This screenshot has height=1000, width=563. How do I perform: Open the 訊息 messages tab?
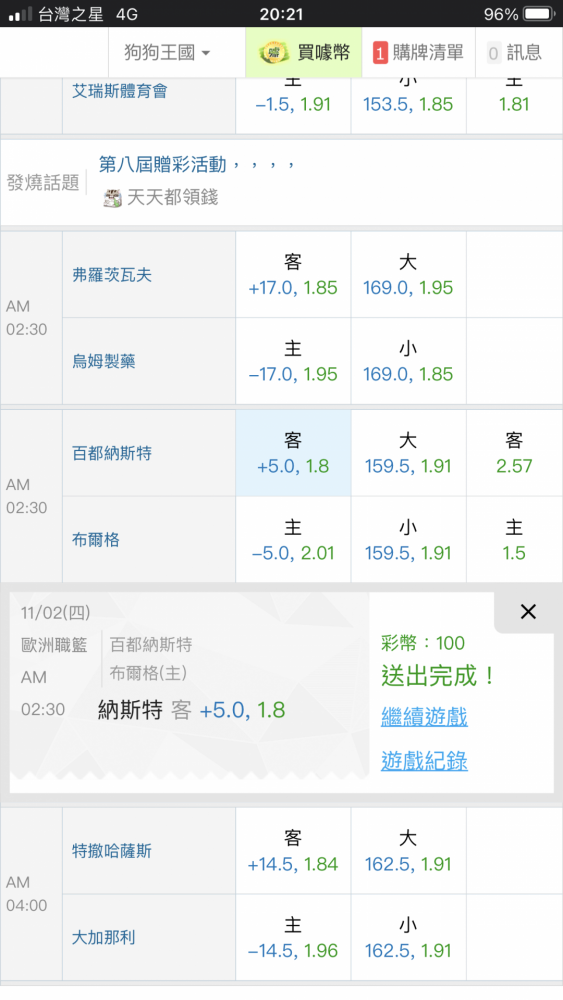514,52
